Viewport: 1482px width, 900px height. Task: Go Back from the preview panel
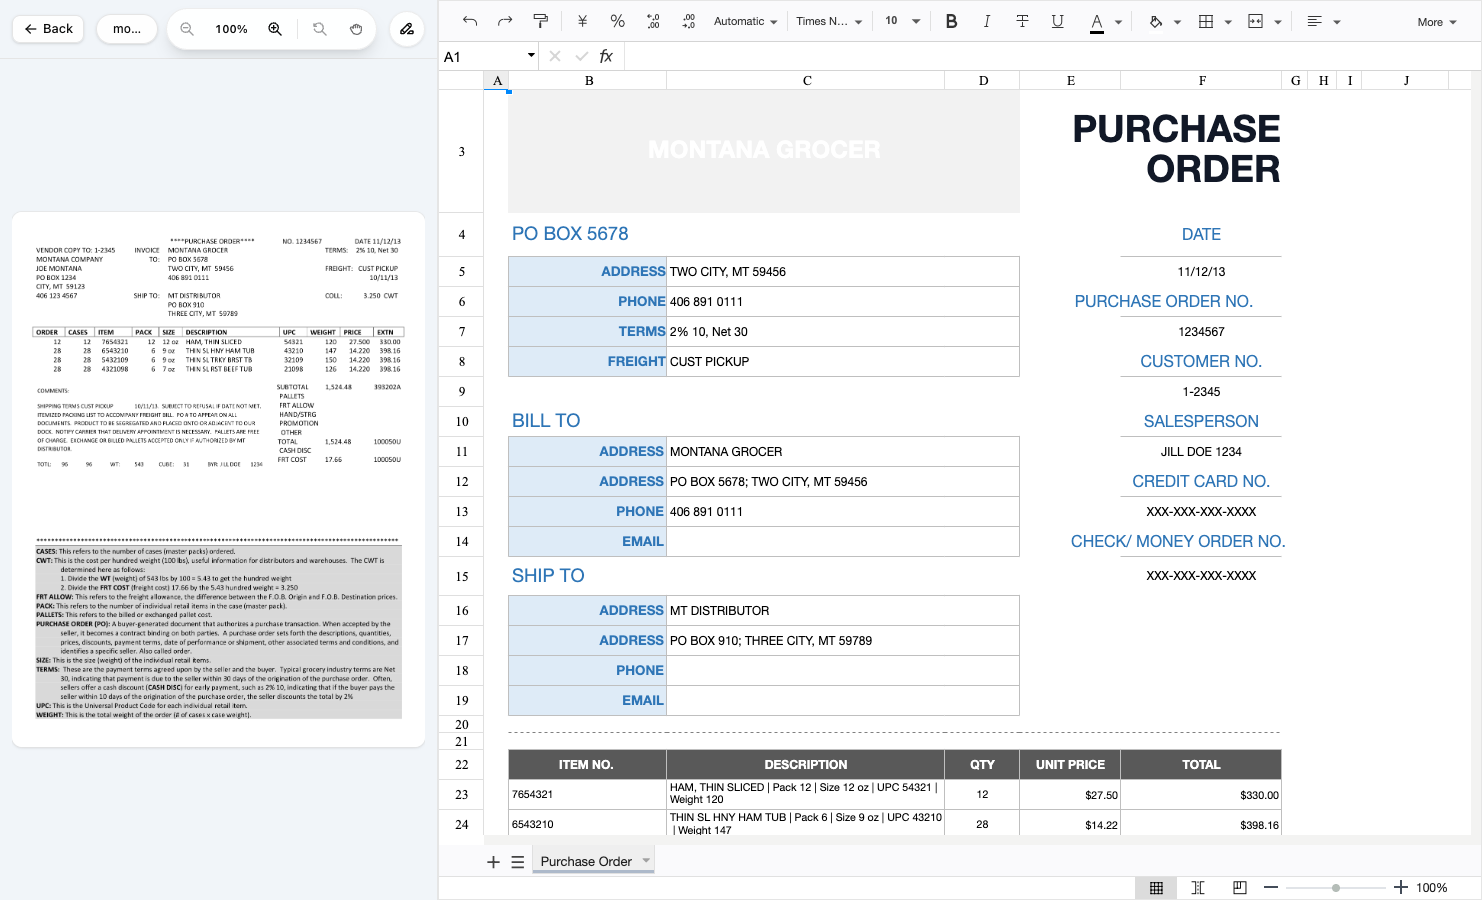49,29
